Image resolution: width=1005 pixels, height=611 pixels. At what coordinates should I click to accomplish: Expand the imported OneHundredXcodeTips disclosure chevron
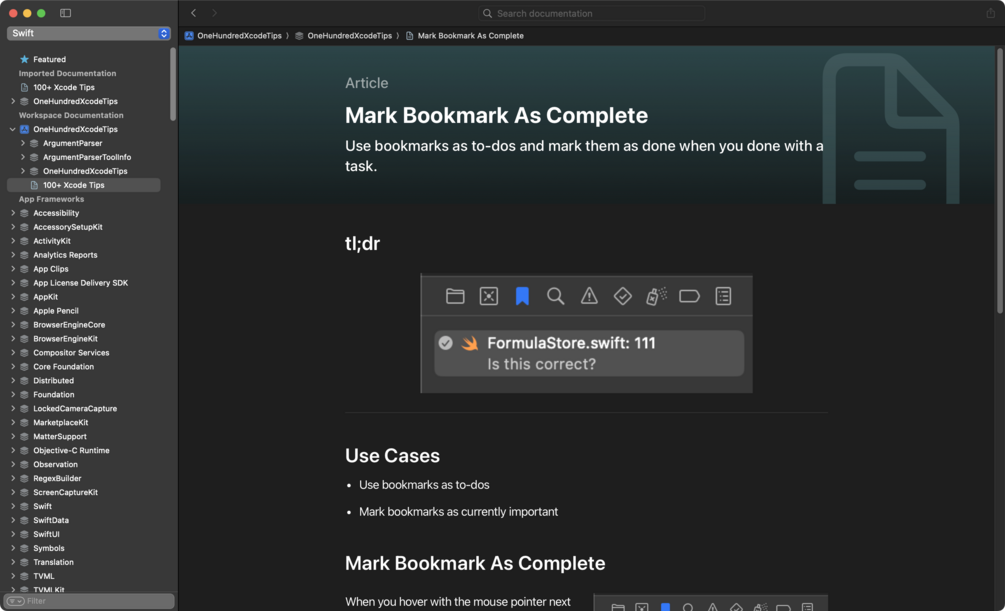click(x=13, y=101)
